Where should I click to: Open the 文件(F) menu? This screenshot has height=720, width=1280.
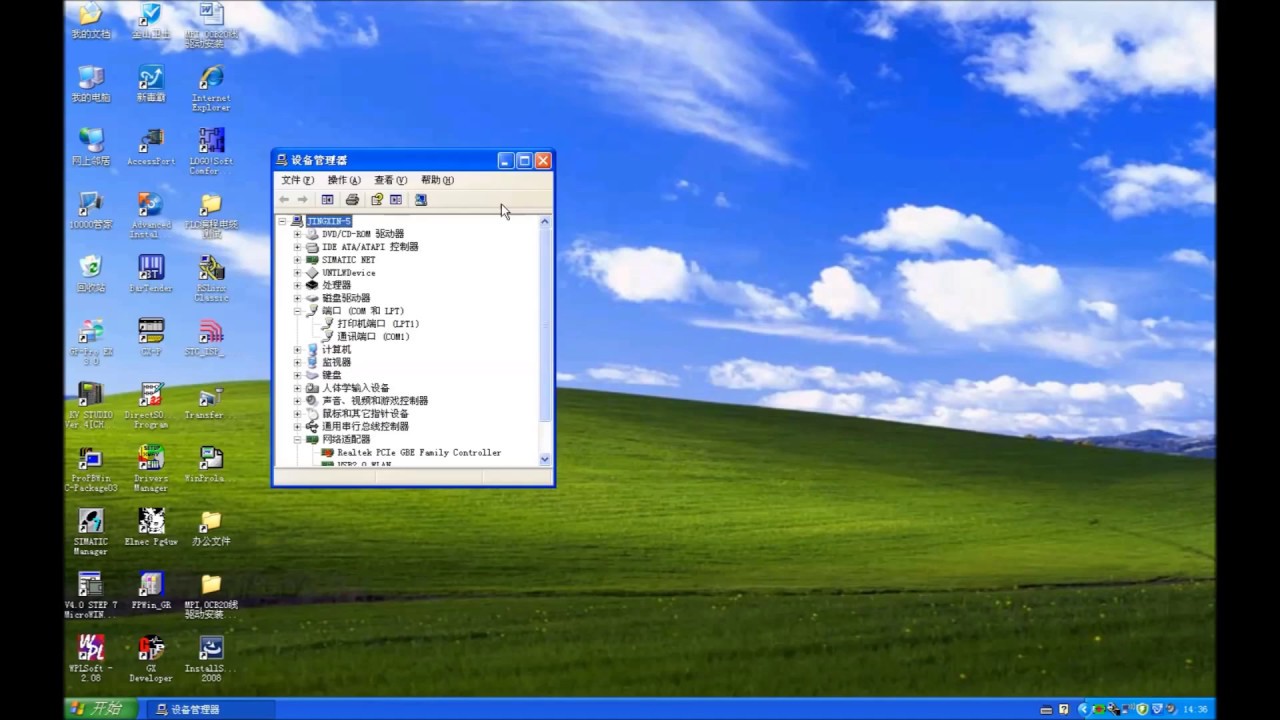[x=297, y=180]
